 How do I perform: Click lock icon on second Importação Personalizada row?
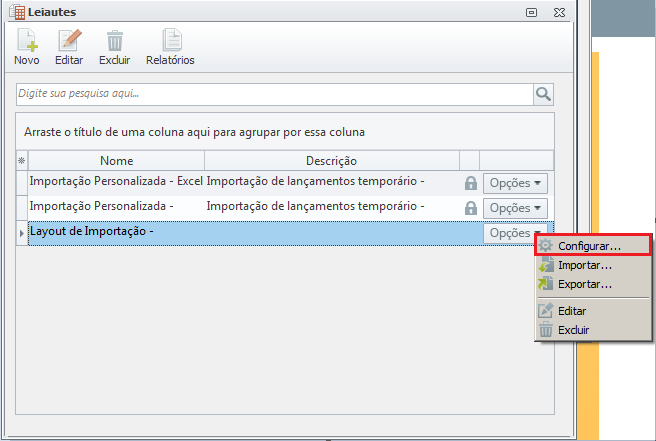[471, 208]
